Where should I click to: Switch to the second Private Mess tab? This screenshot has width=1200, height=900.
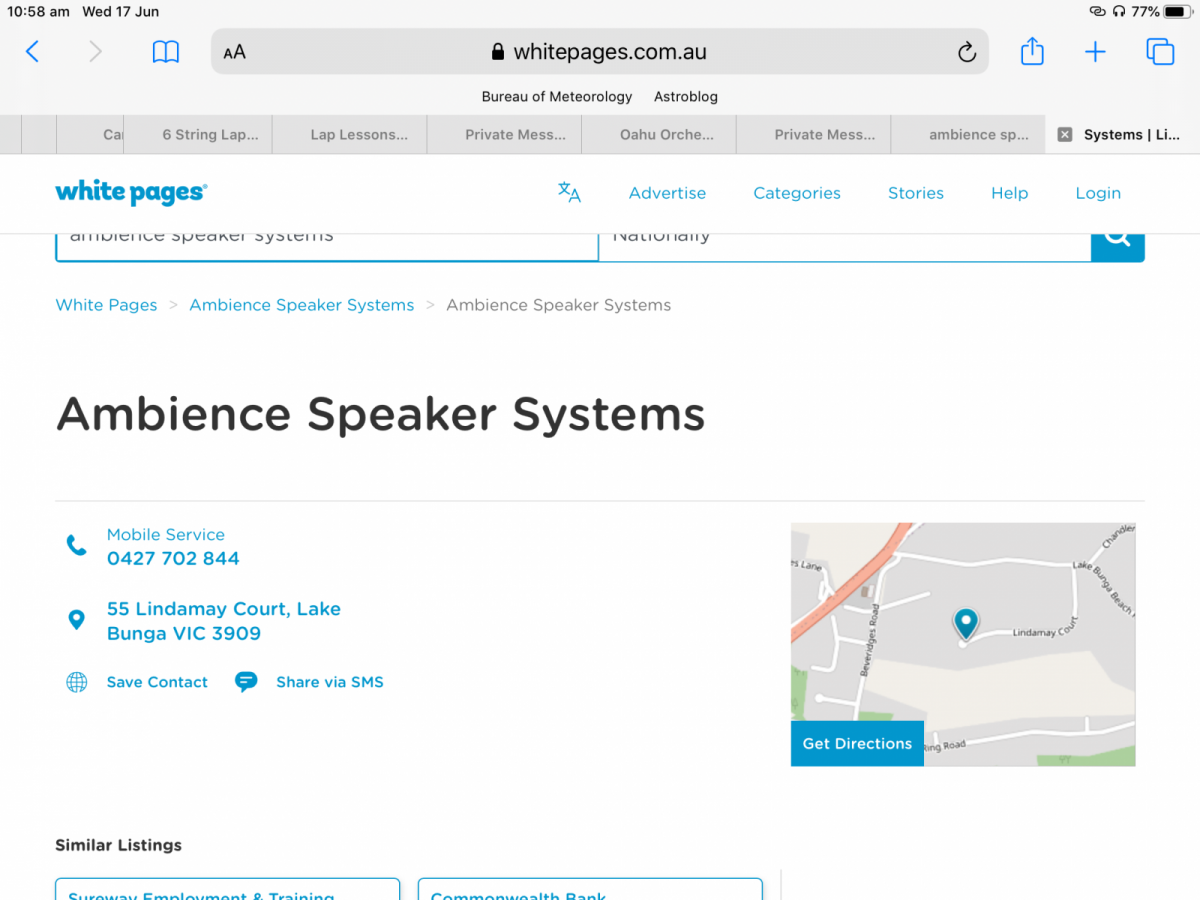(814, 134)
